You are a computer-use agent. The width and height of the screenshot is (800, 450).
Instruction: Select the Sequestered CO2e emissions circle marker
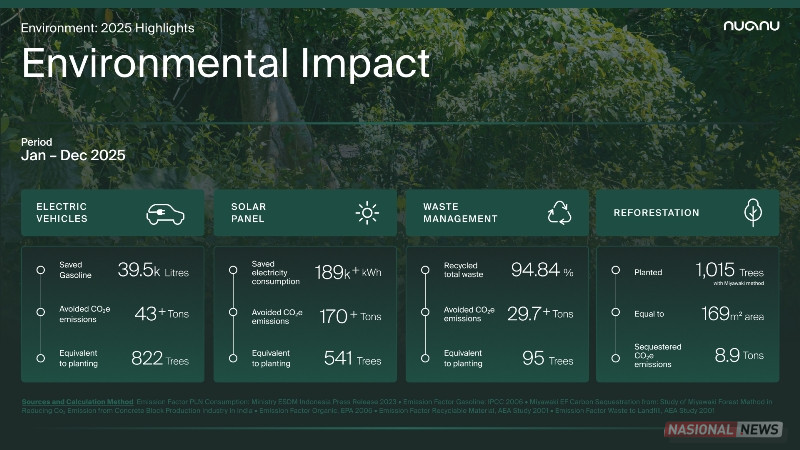[x=615, y=355]
